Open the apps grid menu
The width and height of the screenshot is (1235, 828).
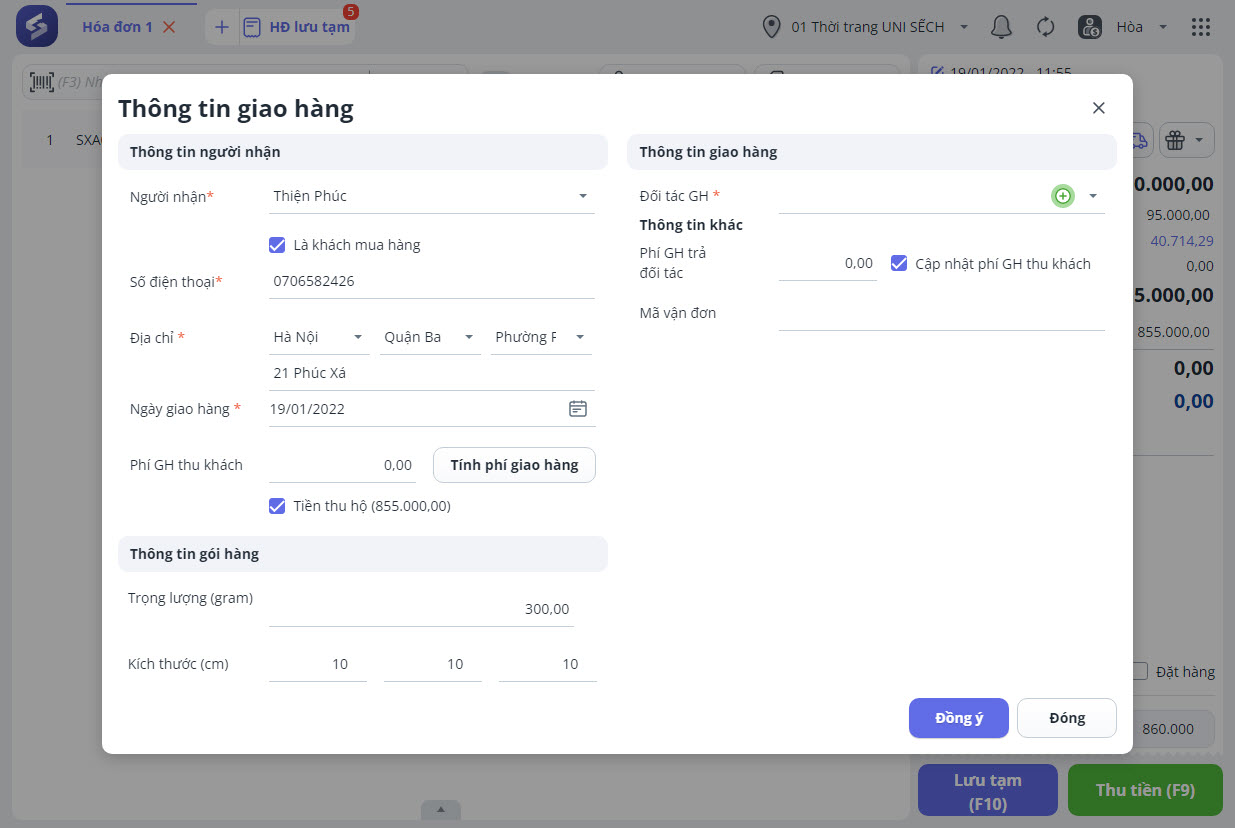[1201, 27]
